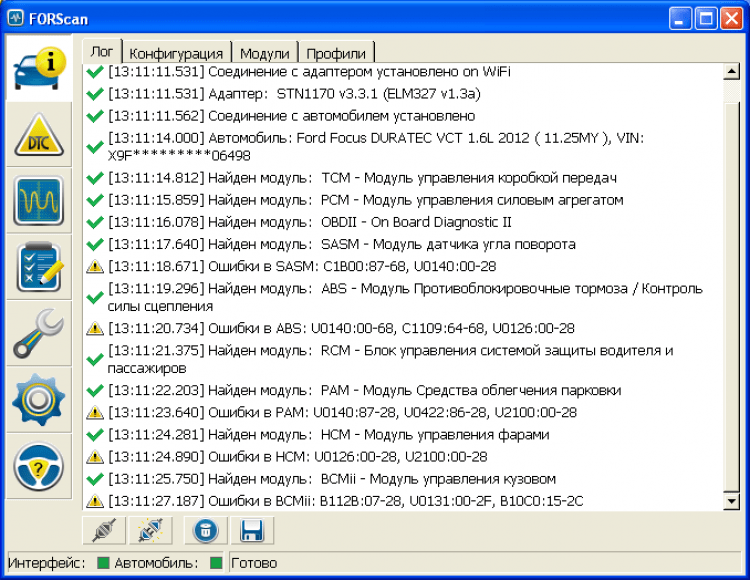Screen dimensions: 750x580
Task: Minimize the FORScan window
Action: pos(680,19)
